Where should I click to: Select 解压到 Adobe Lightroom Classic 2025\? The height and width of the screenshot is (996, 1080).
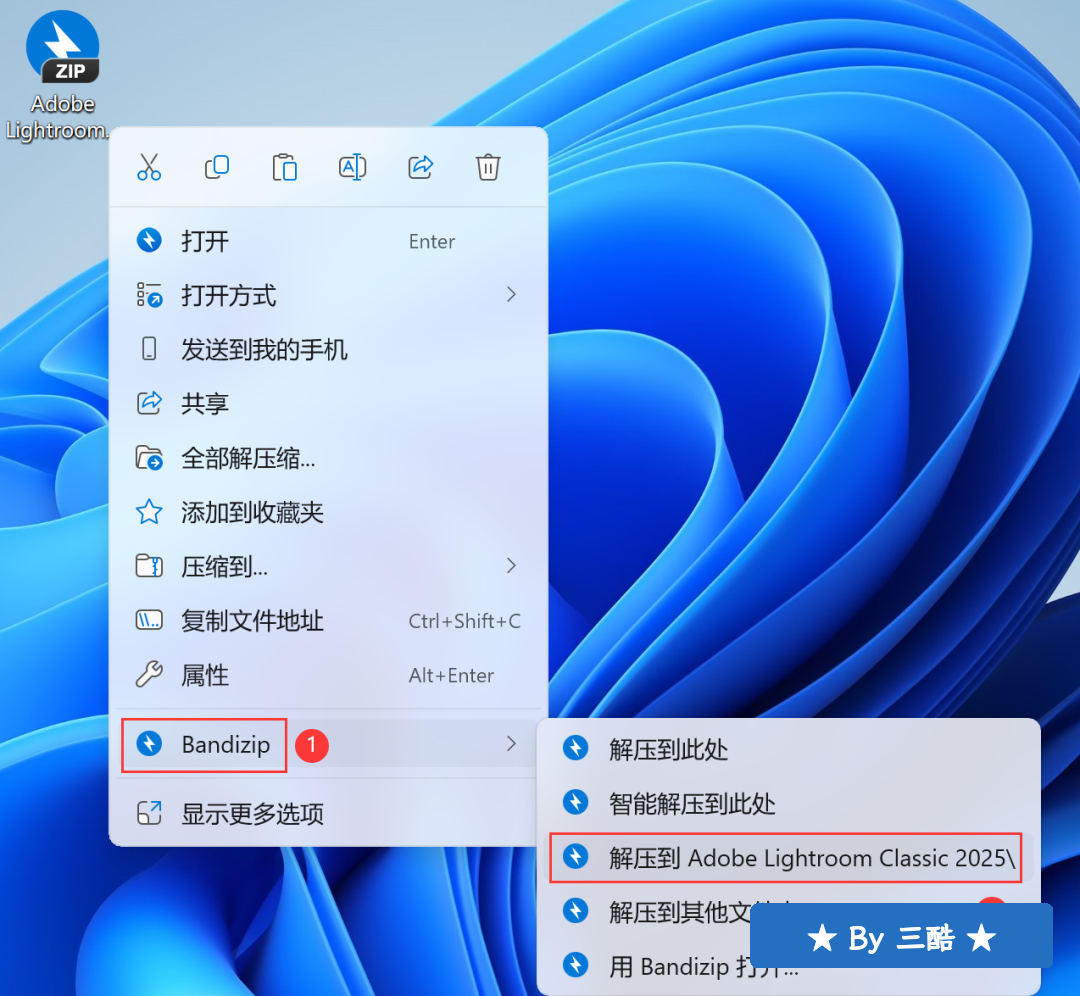pos(788,858)
